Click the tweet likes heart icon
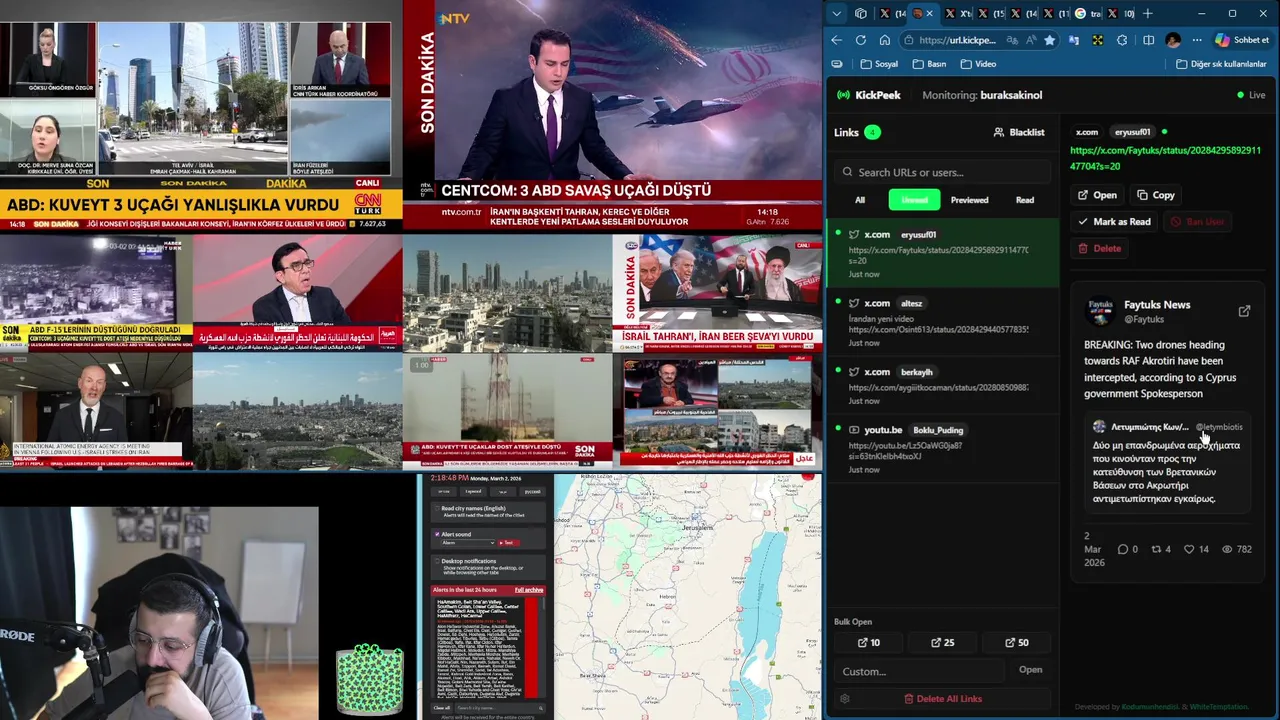Screen dimensions: 1280x720 [x=1189, y=549]
